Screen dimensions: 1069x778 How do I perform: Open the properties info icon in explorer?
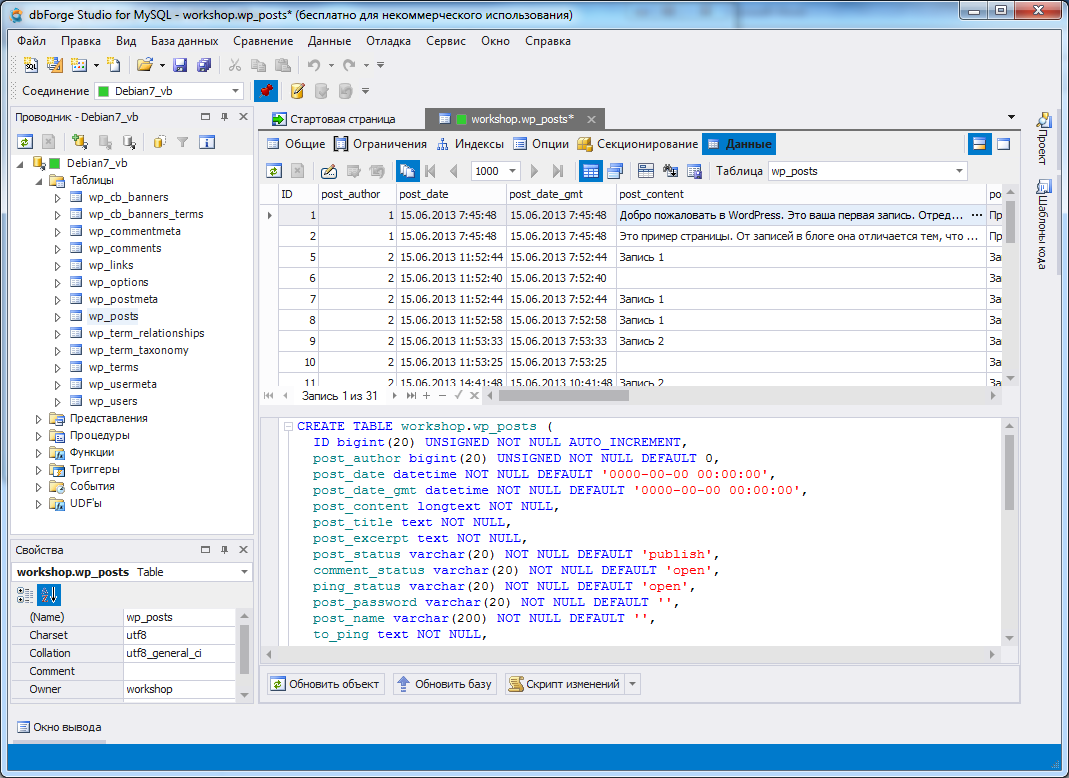[x=207, y=142]
